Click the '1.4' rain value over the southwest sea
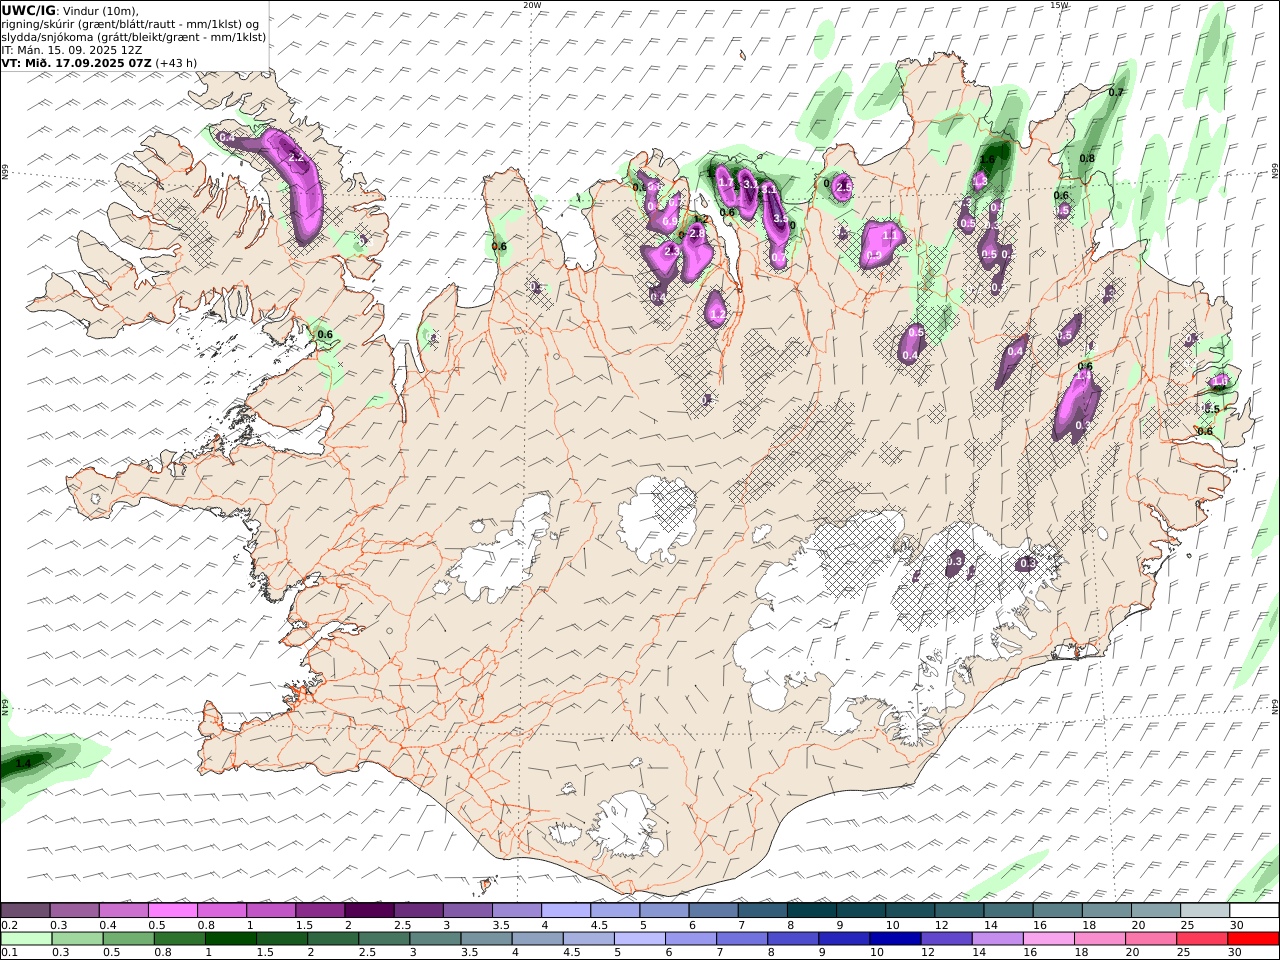The width and height of the screenshot is (1280, 960). click(x=23, y=763)
